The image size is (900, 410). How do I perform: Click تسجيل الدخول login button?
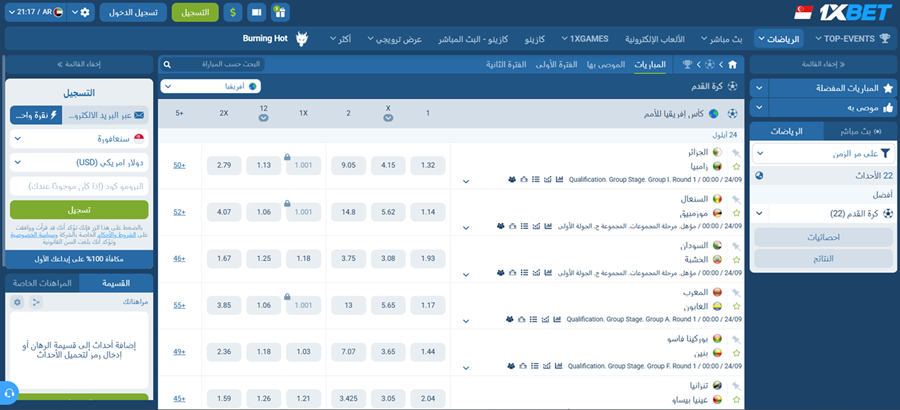pos(133,12)
